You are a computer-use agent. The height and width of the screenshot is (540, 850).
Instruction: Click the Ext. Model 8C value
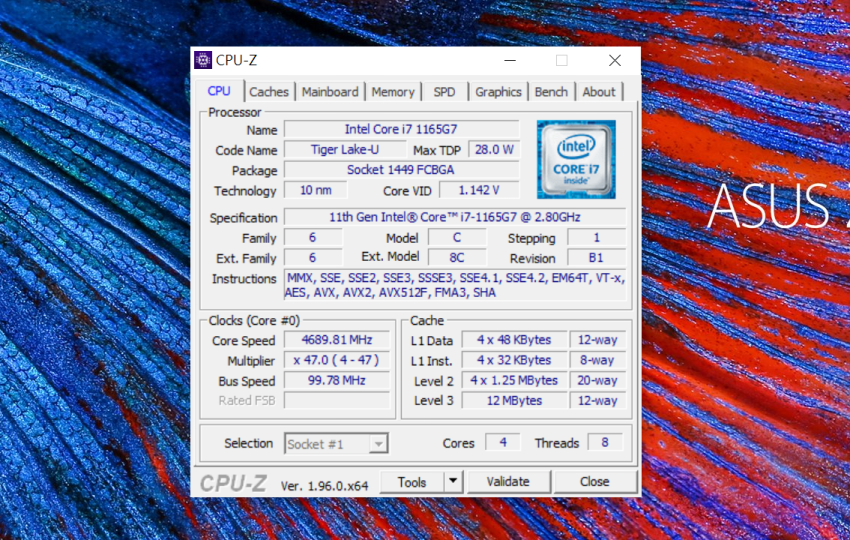click(457, 258)
